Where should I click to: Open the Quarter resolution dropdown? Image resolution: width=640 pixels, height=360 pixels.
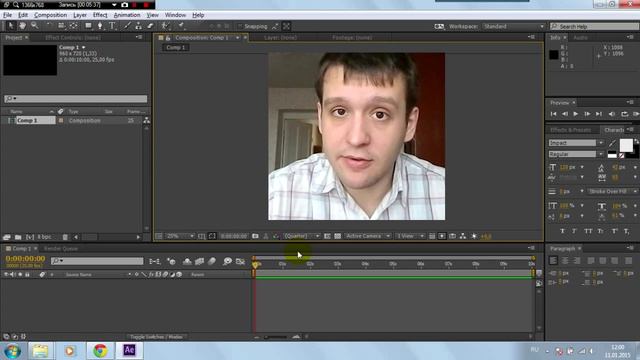pos(301,236)
